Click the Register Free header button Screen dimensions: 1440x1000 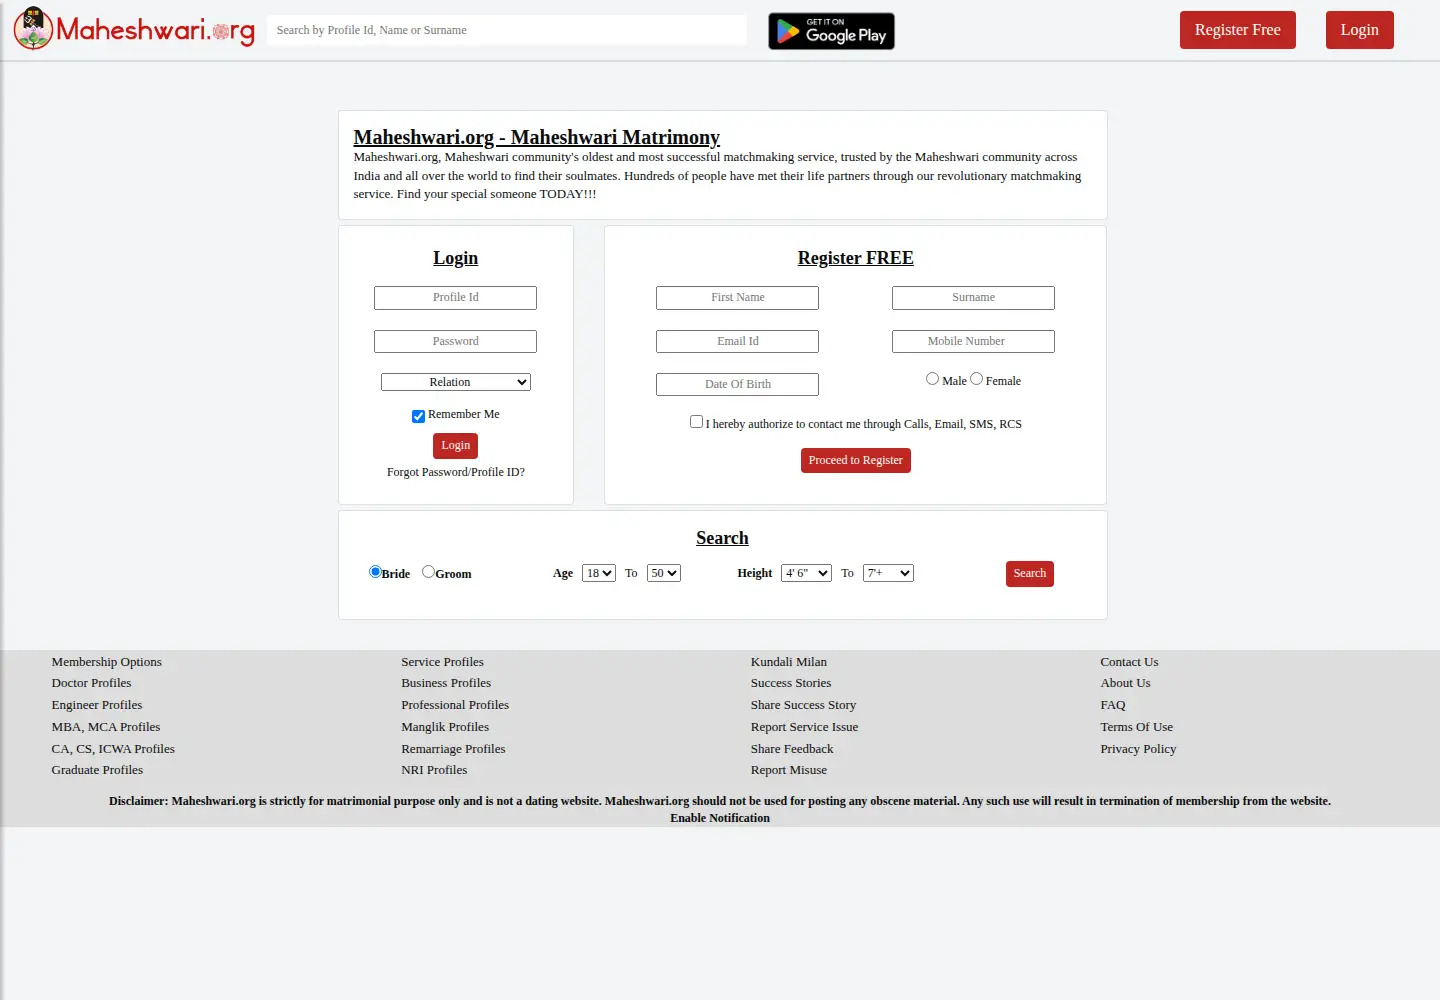tap(1238, 30)
